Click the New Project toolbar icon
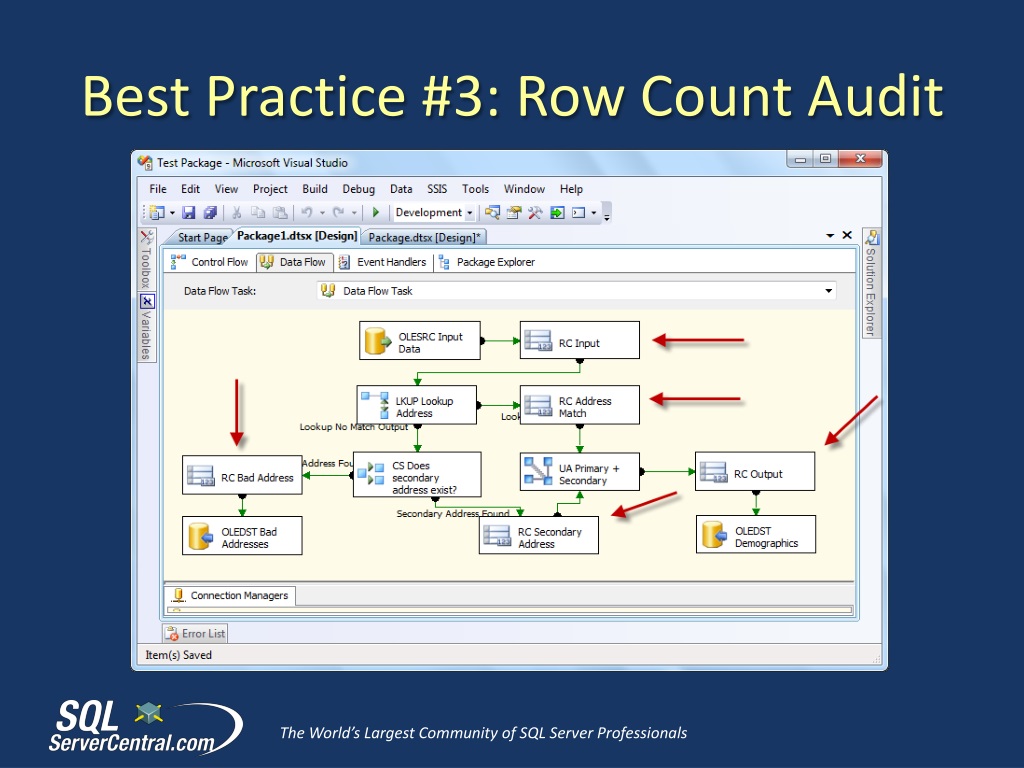 [157, 212]
